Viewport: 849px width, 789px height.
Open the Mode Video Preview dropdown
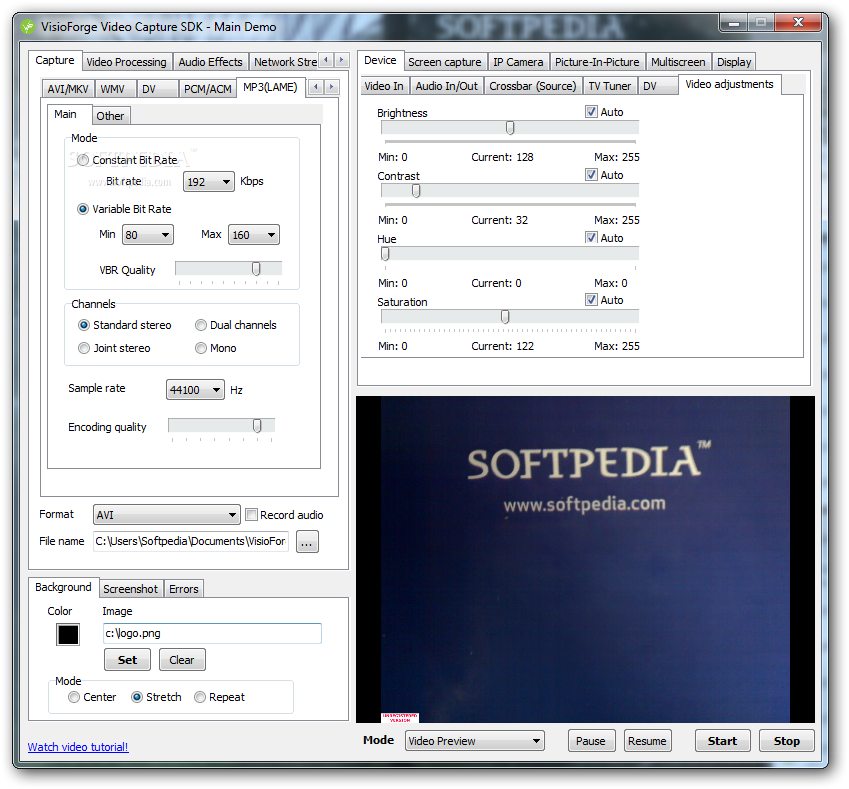click(474, 741)
